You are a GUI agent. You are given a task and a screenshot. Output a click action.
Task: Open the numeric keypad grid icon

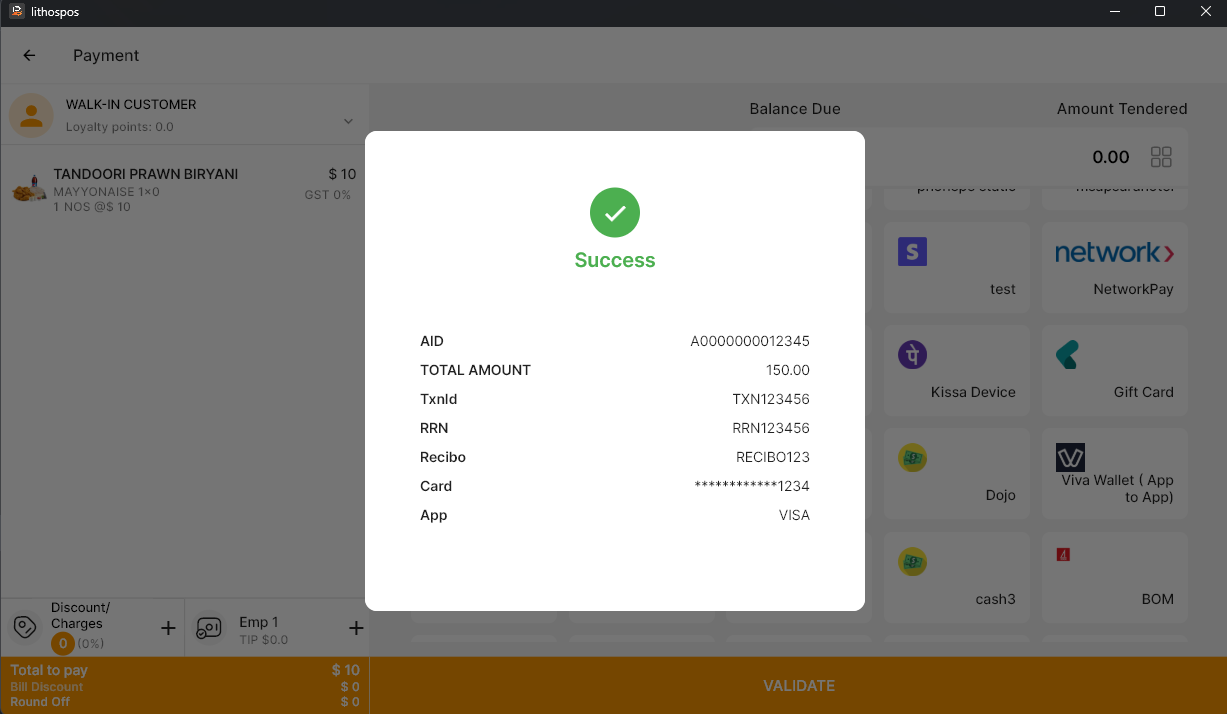pyautogui.click(x=1161, y=157)
